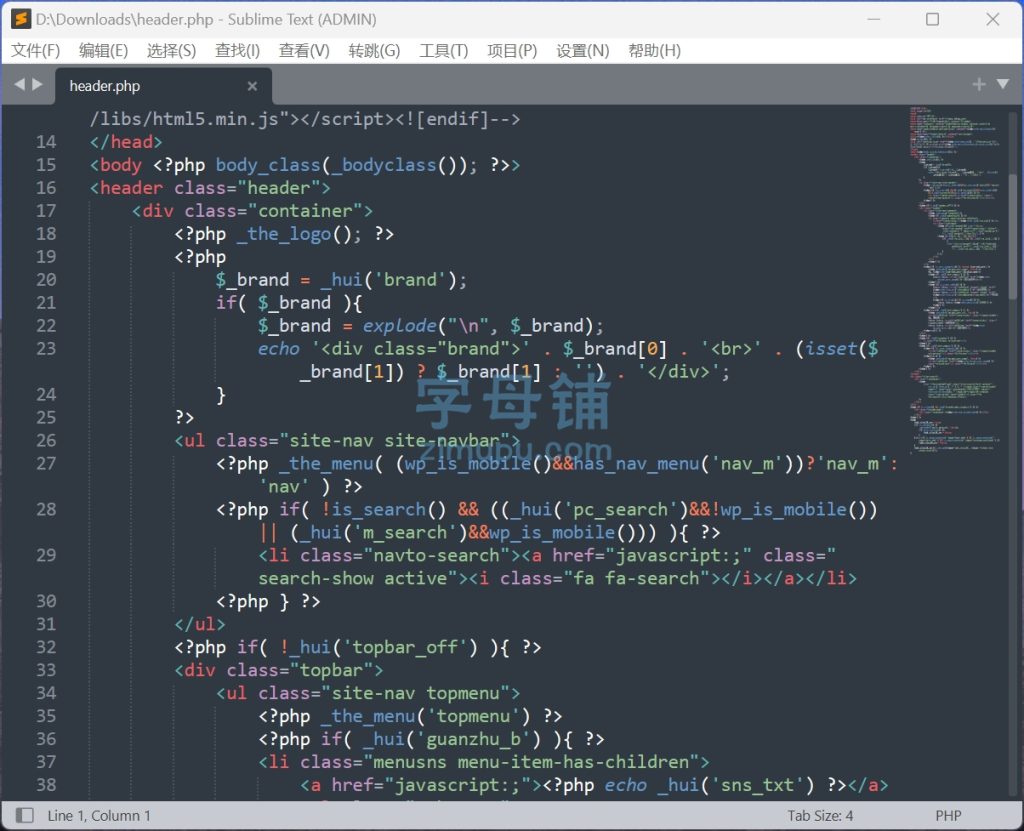Image resolution: width=1024 pixels, height=831 pixels.
Task: Place cursor on </head> closing tag
Action: 126,142
